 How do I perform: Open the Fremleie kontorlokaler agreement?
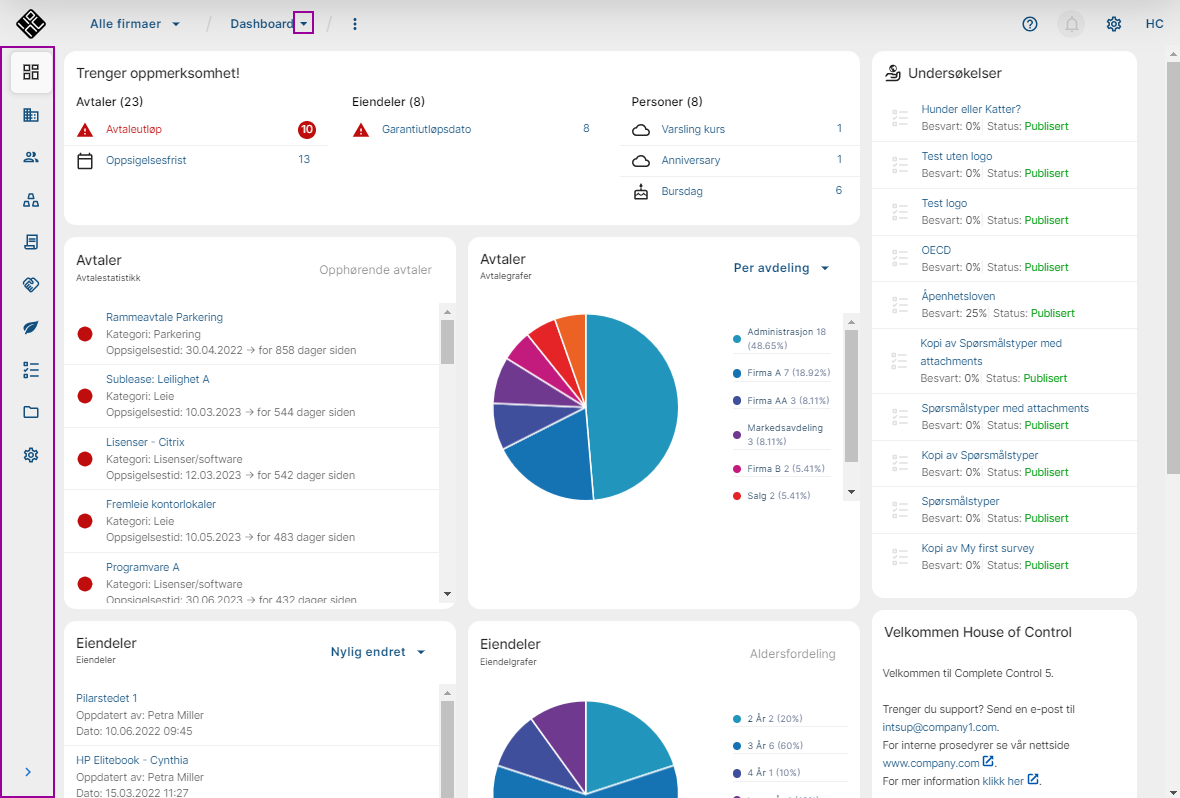[161, 504]
